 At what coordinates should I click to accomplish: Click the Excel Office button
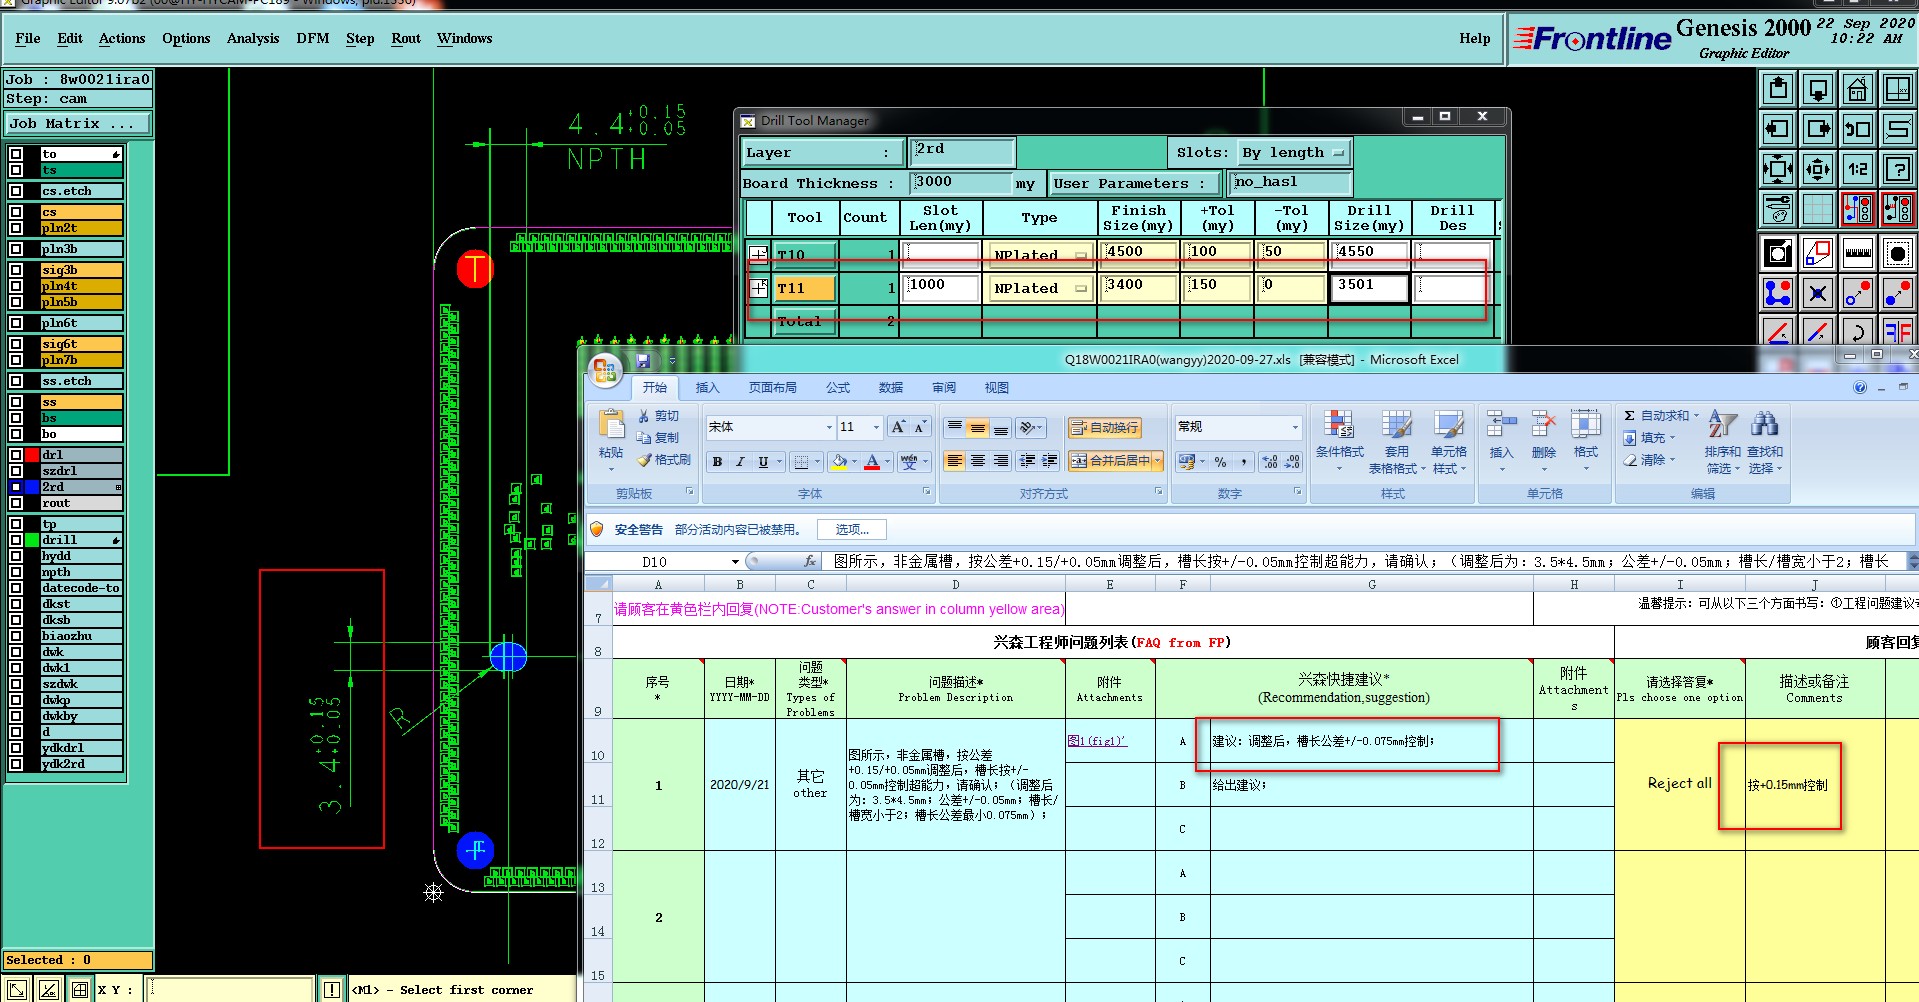pyautogui.click(x=605, y=370)
